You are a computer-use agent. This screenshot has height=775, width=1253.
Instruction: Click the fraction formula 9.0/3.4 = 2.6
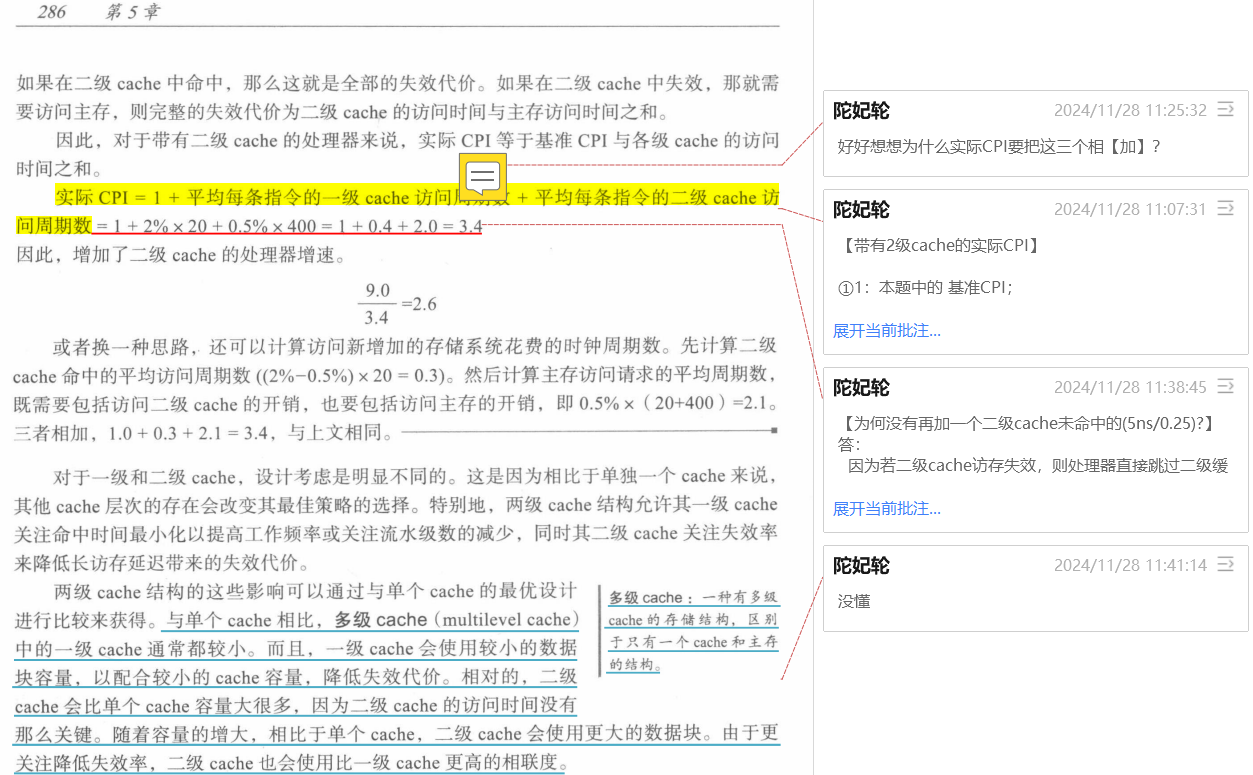click(x=397, y=304)
